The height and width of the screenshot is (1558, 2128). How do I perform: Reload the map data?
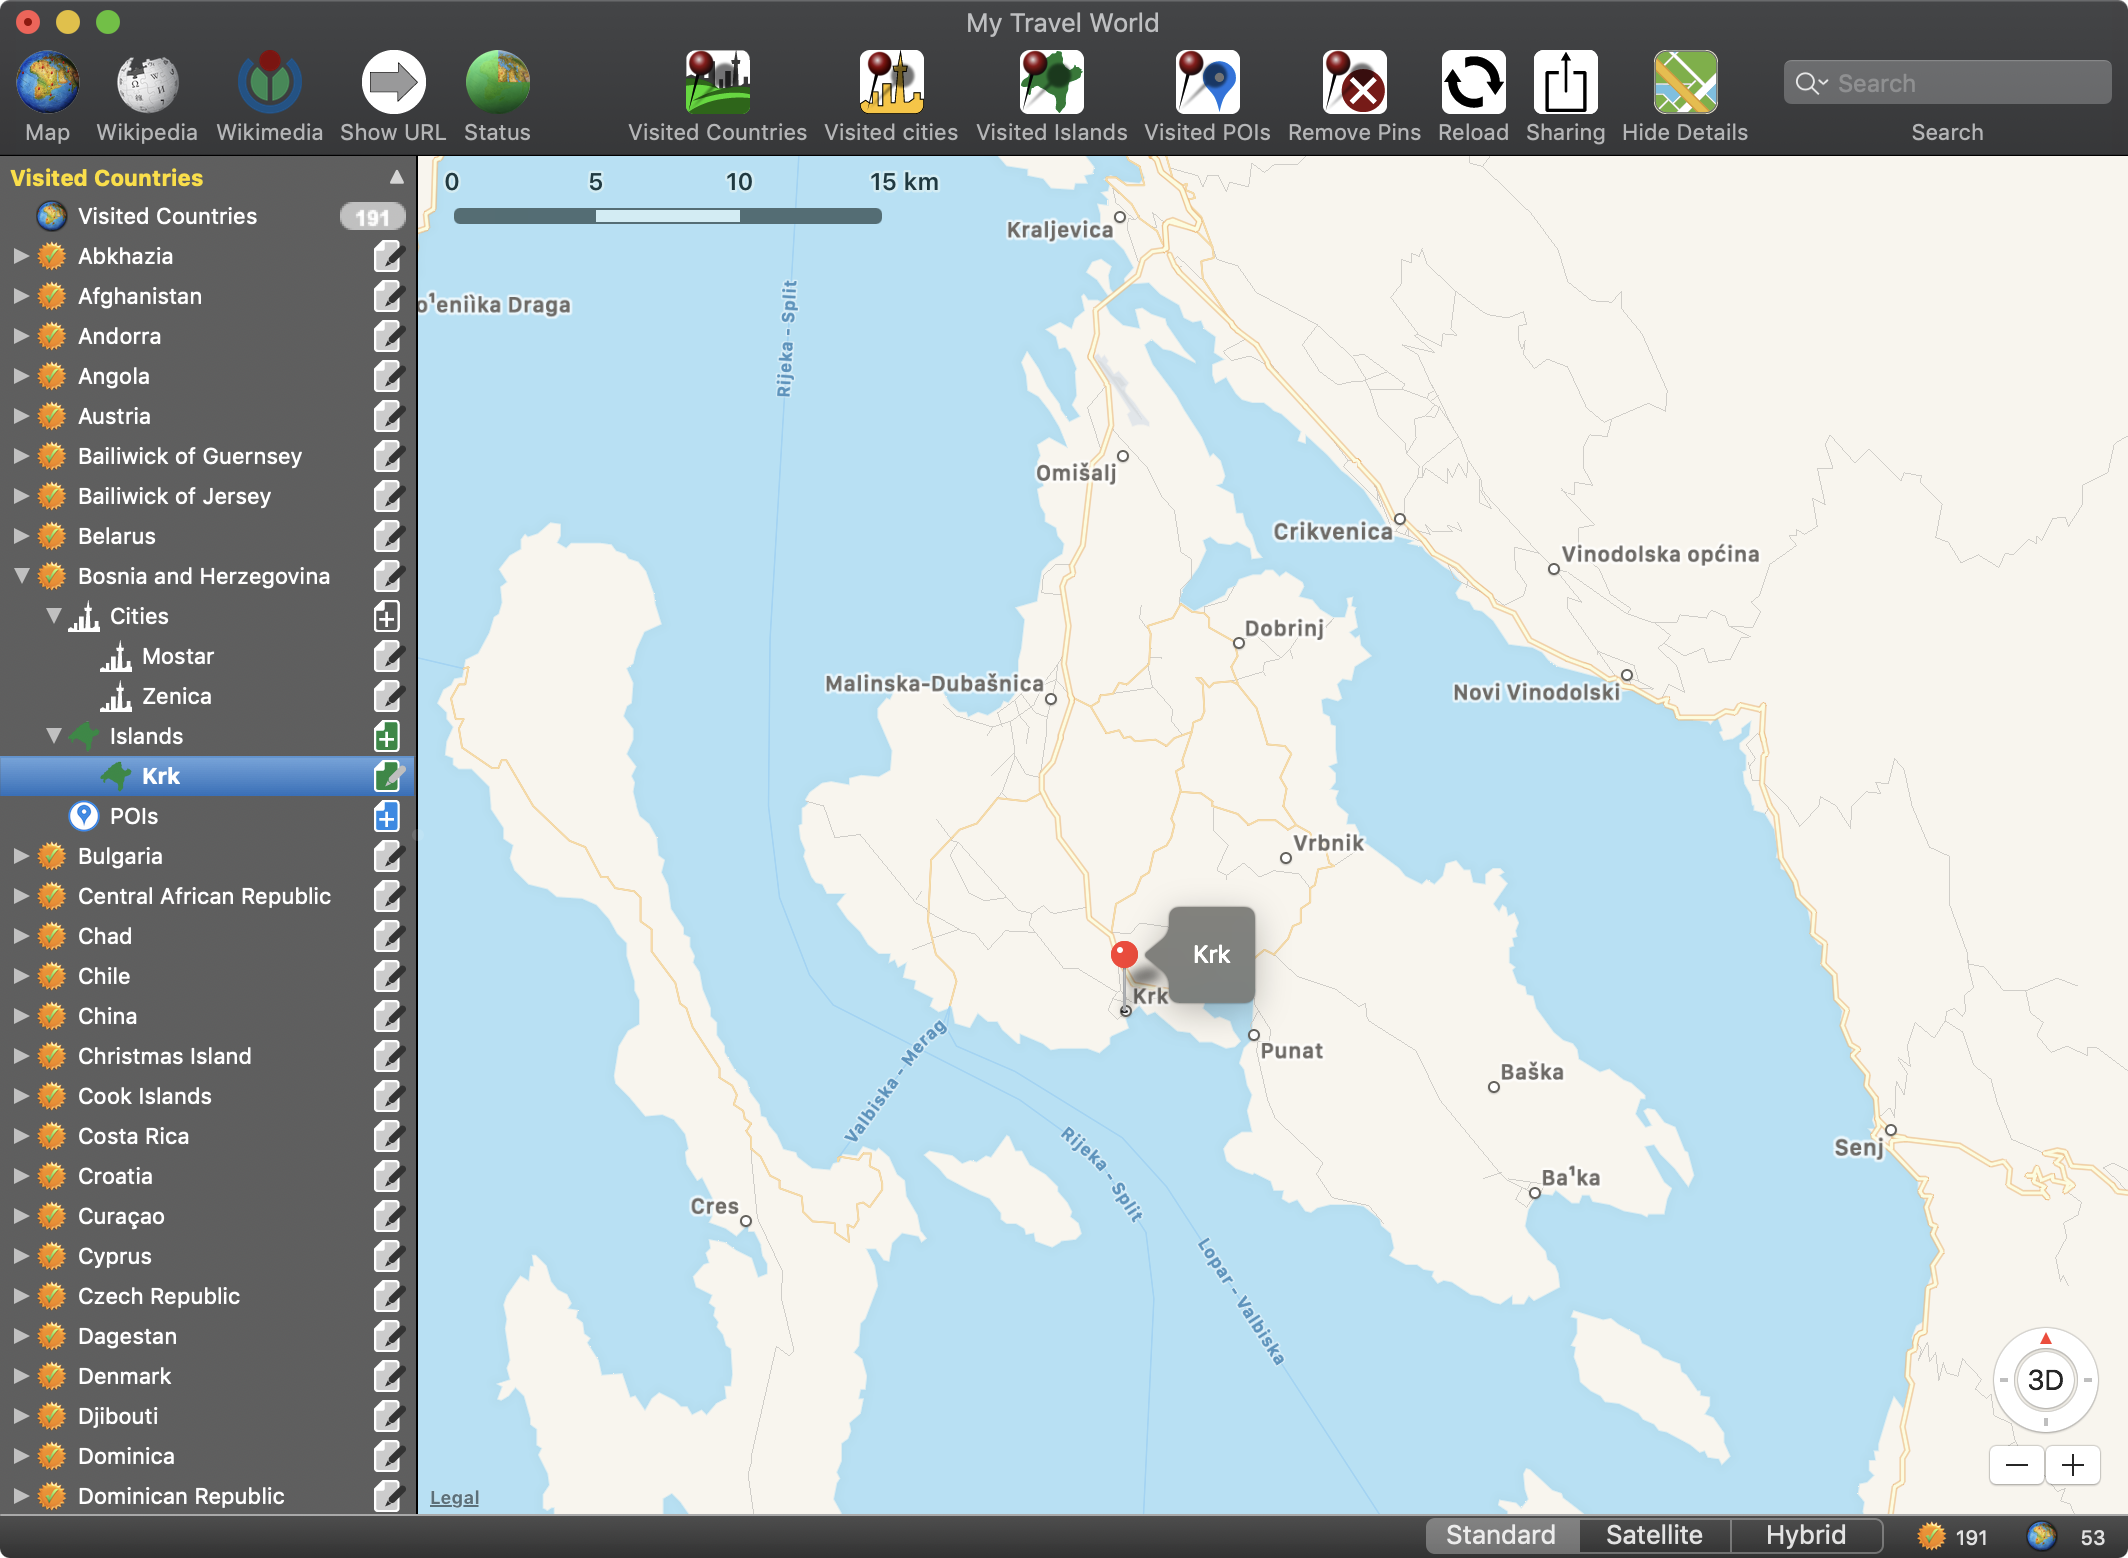click(1473, 83)
